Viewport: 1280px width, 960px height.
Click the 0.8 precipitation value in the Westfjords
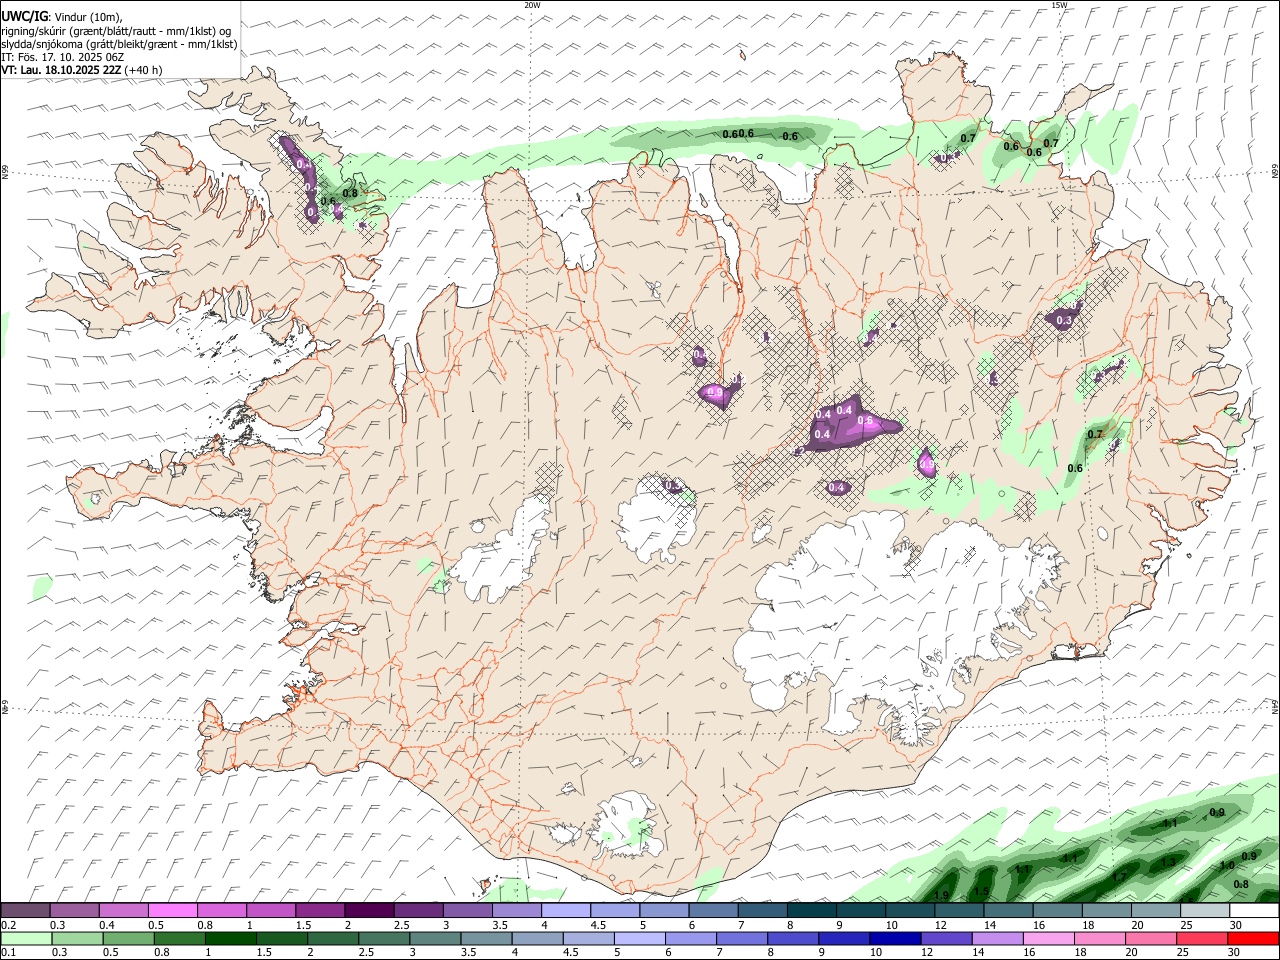pos(350,193)
